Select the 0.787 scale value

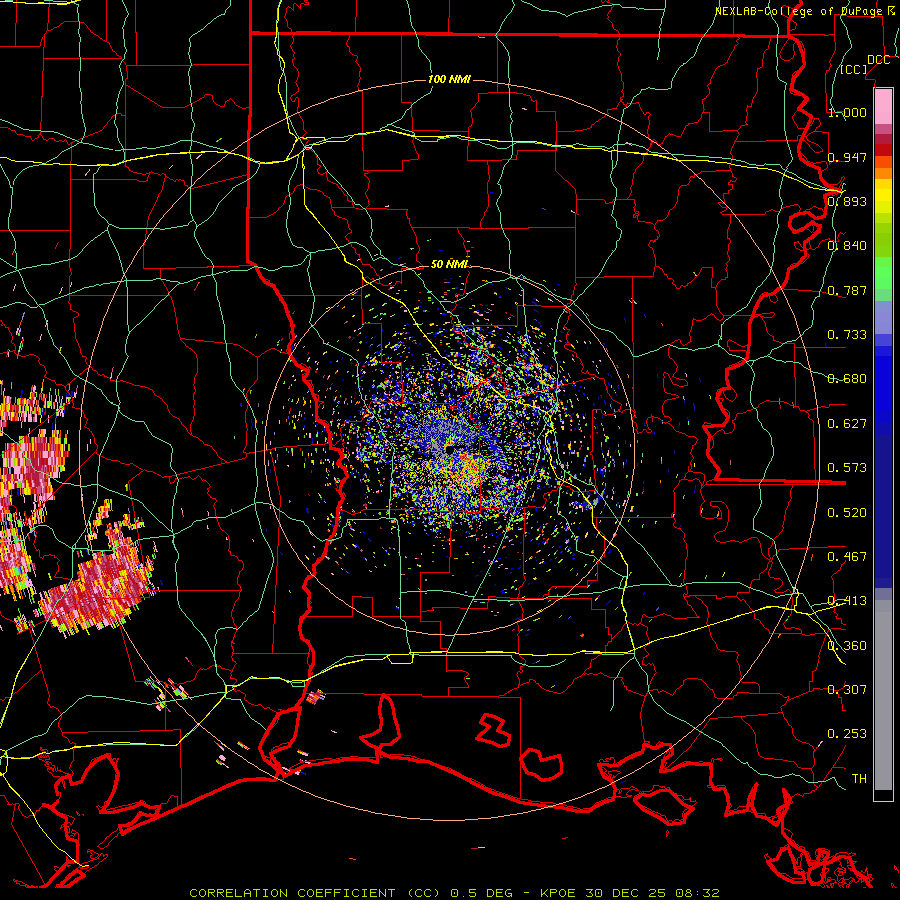[x=847, y=290]
